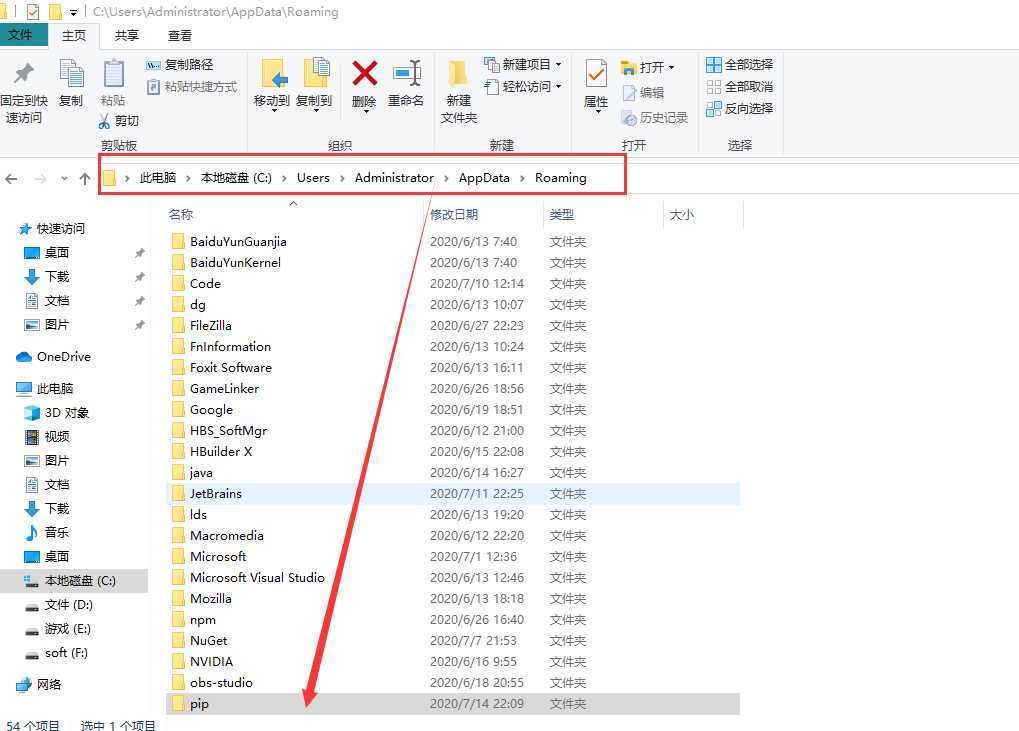
Task: Open Properties (属性) with checkmark icon
Action: [x=596, y=86]
